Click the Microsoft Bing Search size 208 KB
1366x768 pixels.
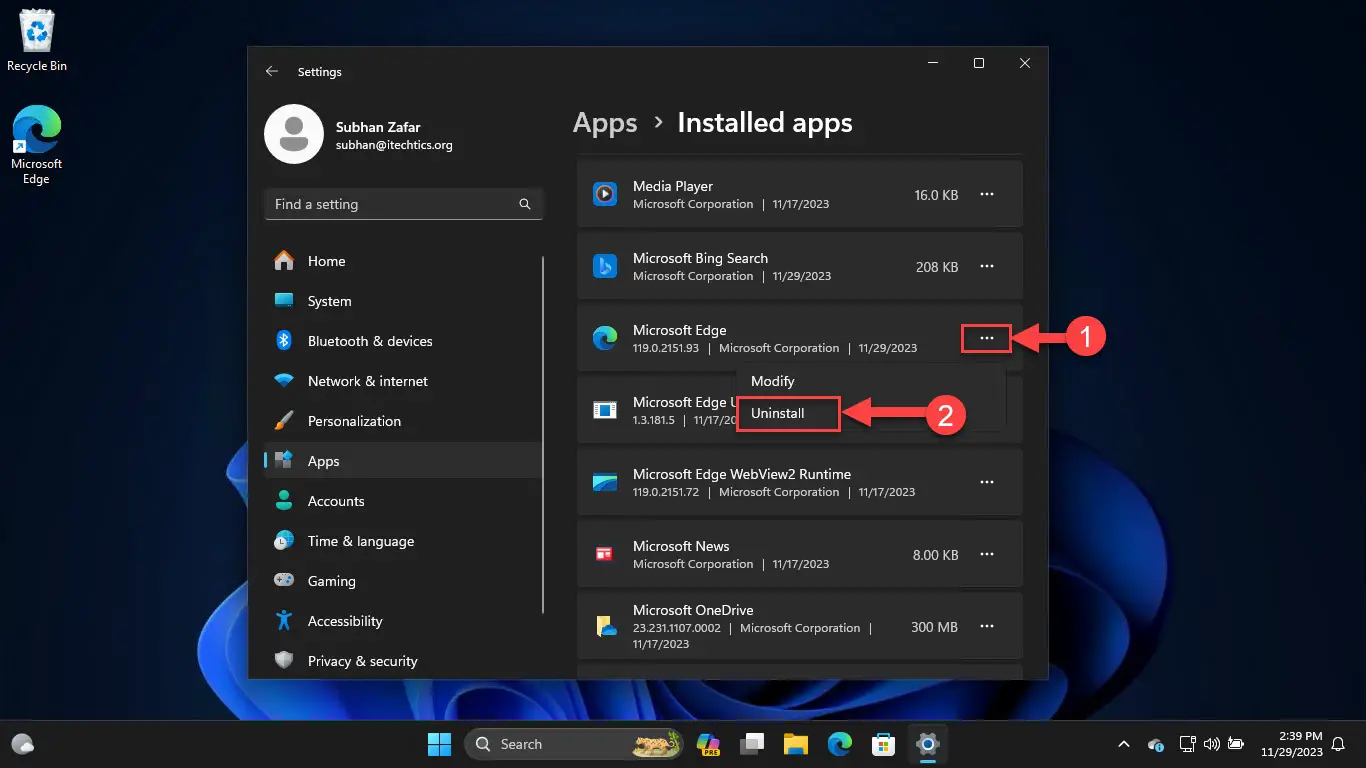click(937, 267)
